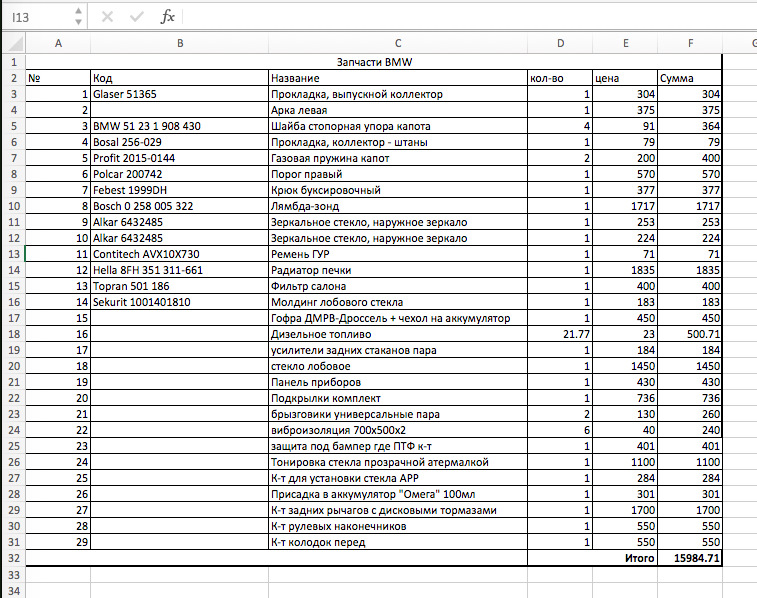This screenshot has width=757, height=598.
Task: Select column C header
Action: [x=398, y=43]
